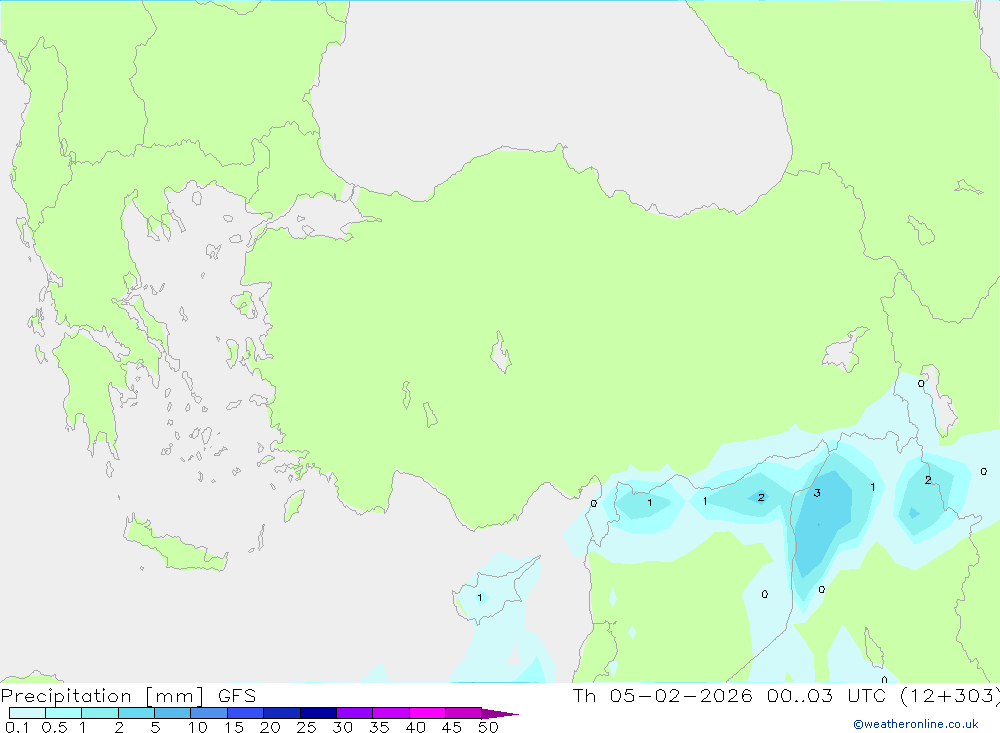Click the '15' legend scale label
1000x733 pixels.
pyautogui.click(x=234, y=727)
